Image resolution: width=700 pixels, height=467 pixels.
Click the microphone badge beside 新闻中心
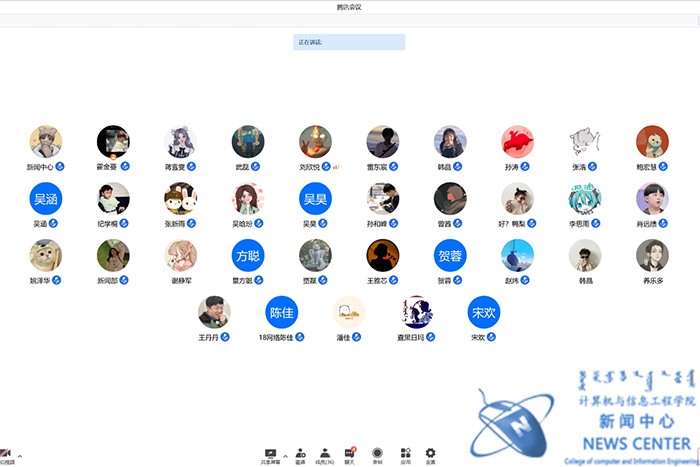tap(59, 166)
